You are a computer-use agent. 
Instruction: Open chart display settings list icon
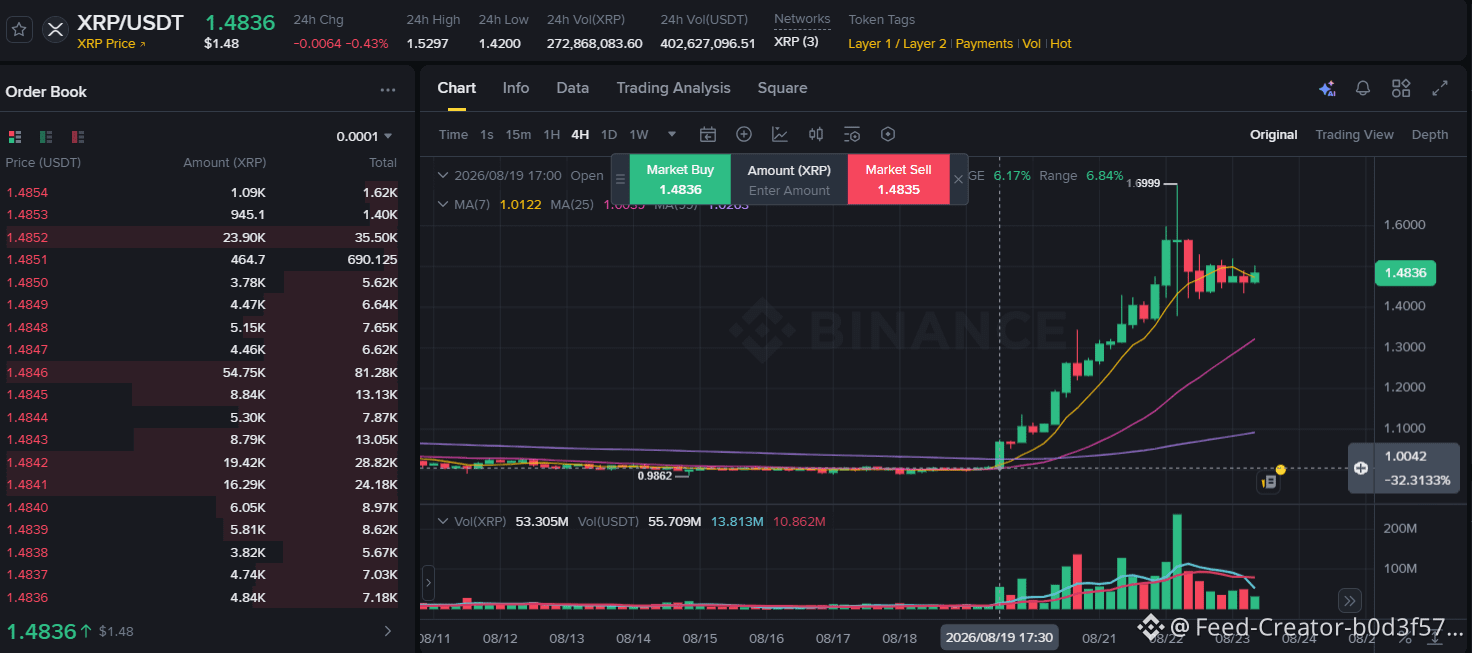(x=852, y=134)
